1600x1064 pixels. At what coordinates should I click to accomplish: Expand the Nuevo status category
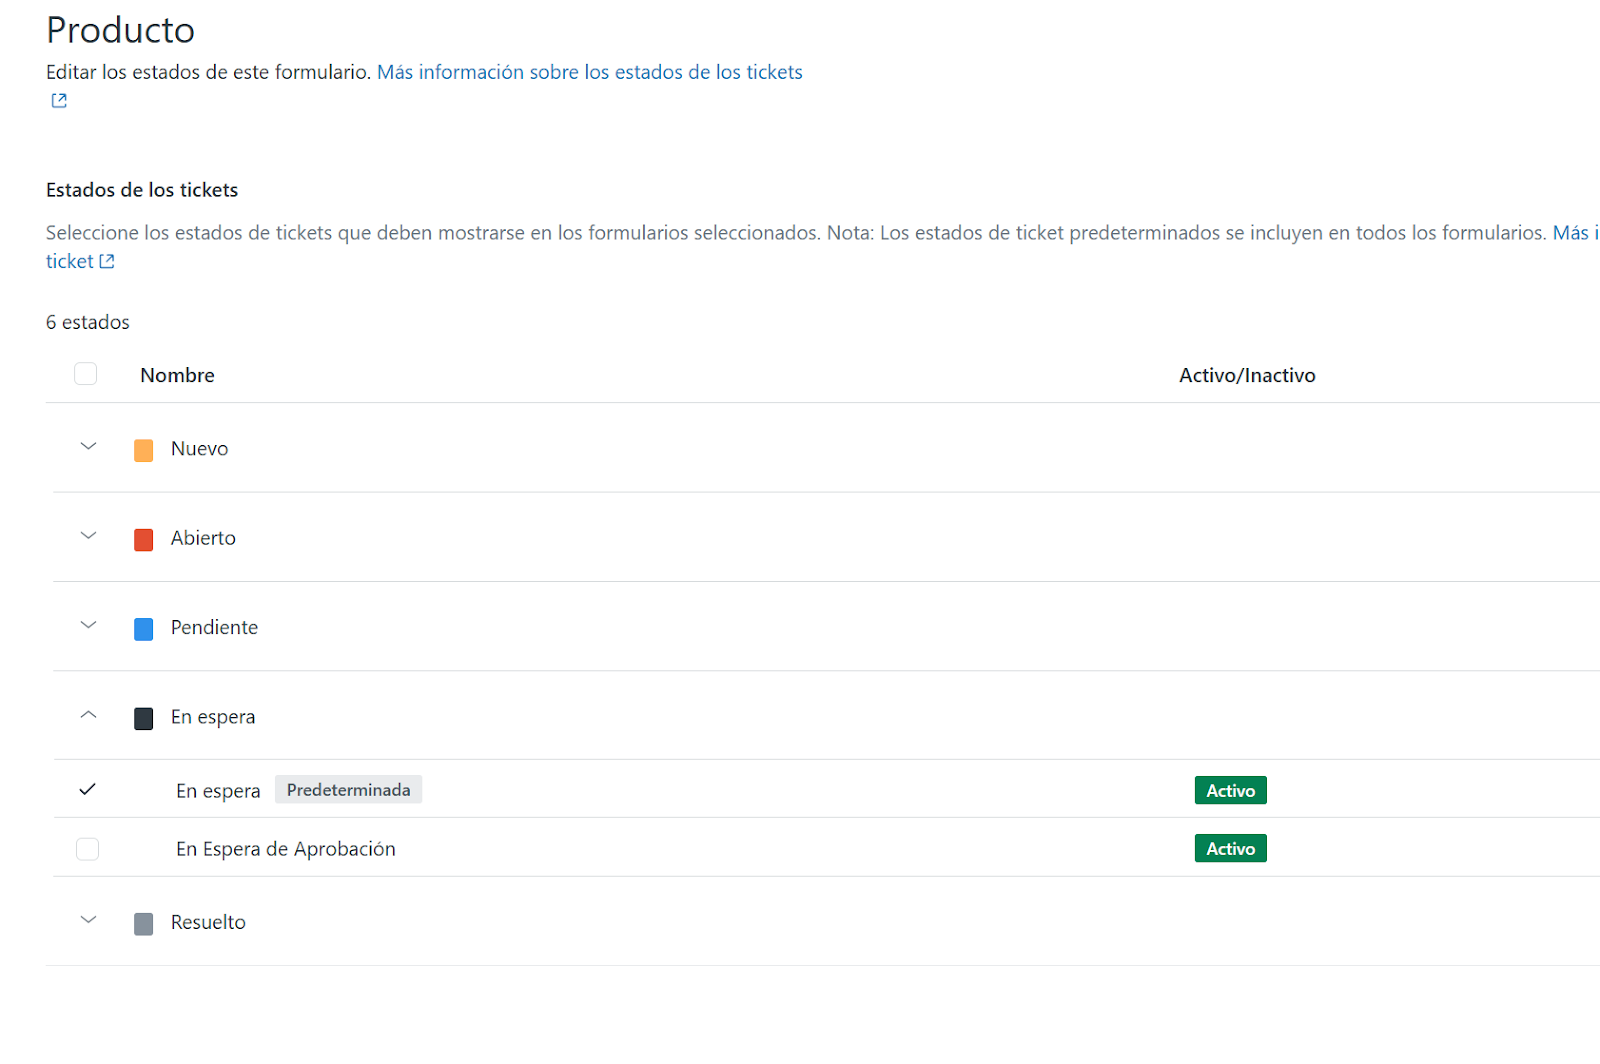click(88, 447)
